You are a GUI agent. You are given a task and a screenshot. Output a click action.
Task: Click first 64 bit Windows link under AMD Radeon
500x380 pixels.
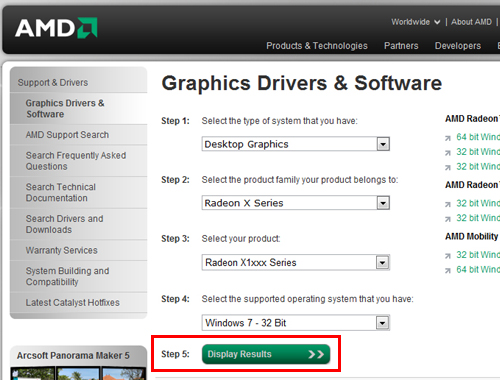click(478, 137)
